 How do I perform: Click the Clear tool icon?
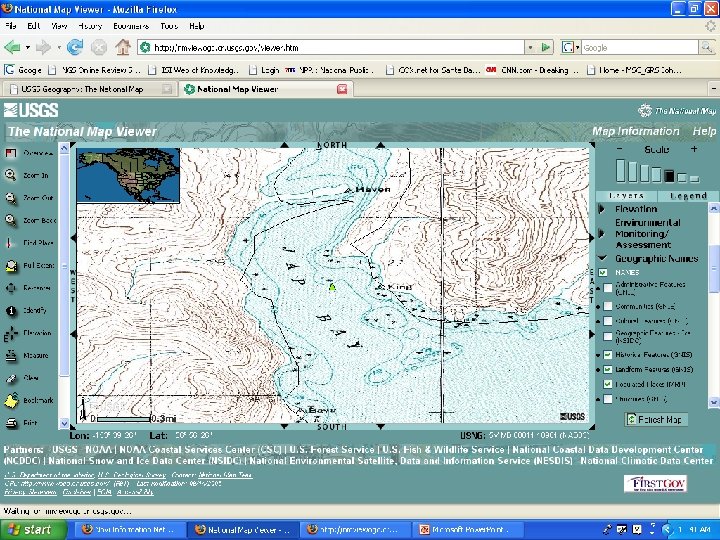pos(11,378)
